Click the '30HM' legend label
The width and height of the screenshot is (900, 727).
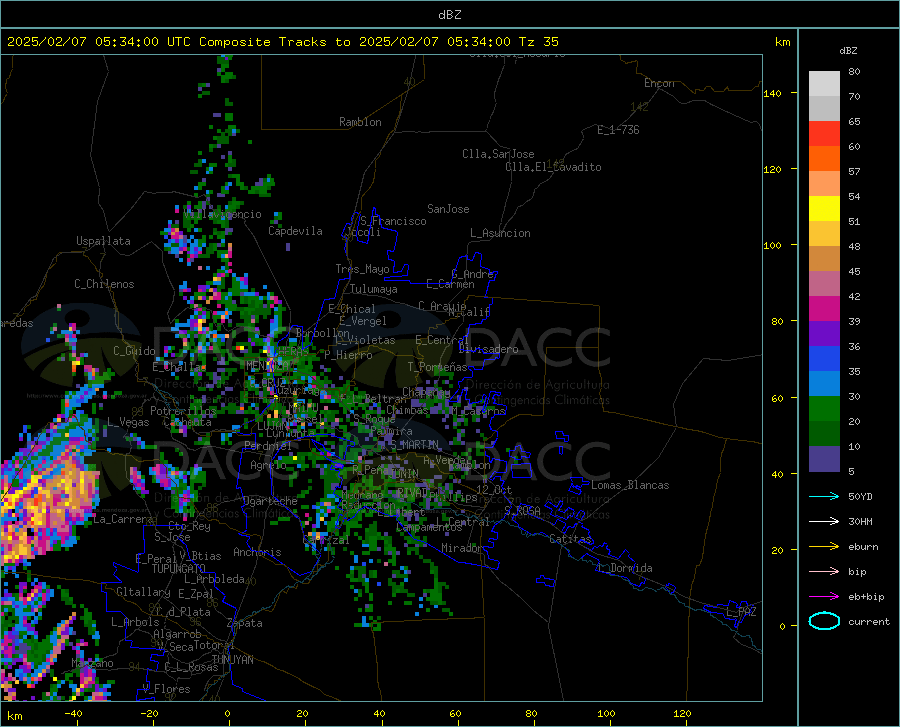(860, 522)
